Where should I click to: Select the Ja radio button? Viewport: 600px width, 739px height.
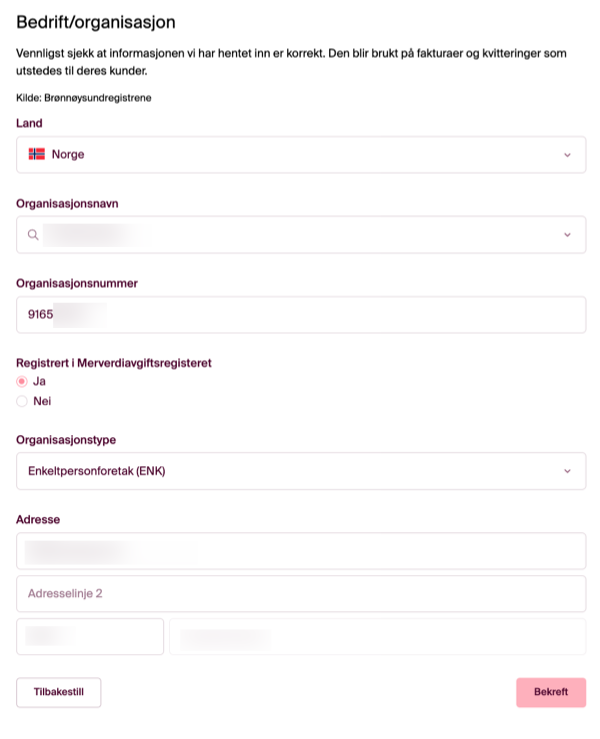(22, 381)
